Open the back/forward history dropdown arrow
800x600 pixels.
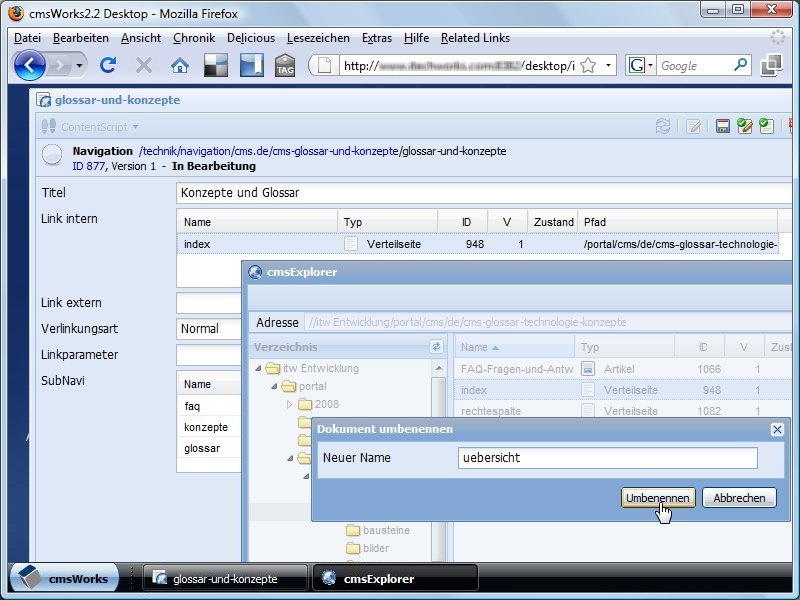coord(79,65)
